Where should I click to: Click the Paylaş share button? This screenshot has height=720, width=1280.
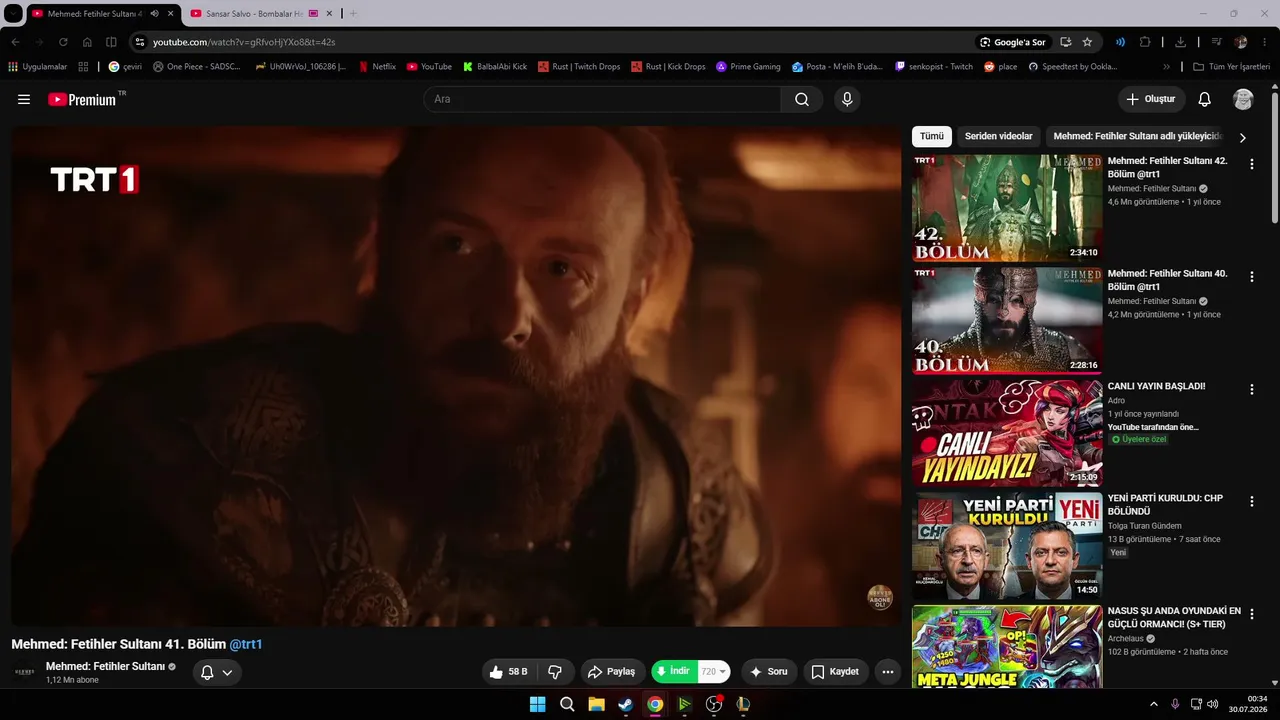[x=613, y=672]
